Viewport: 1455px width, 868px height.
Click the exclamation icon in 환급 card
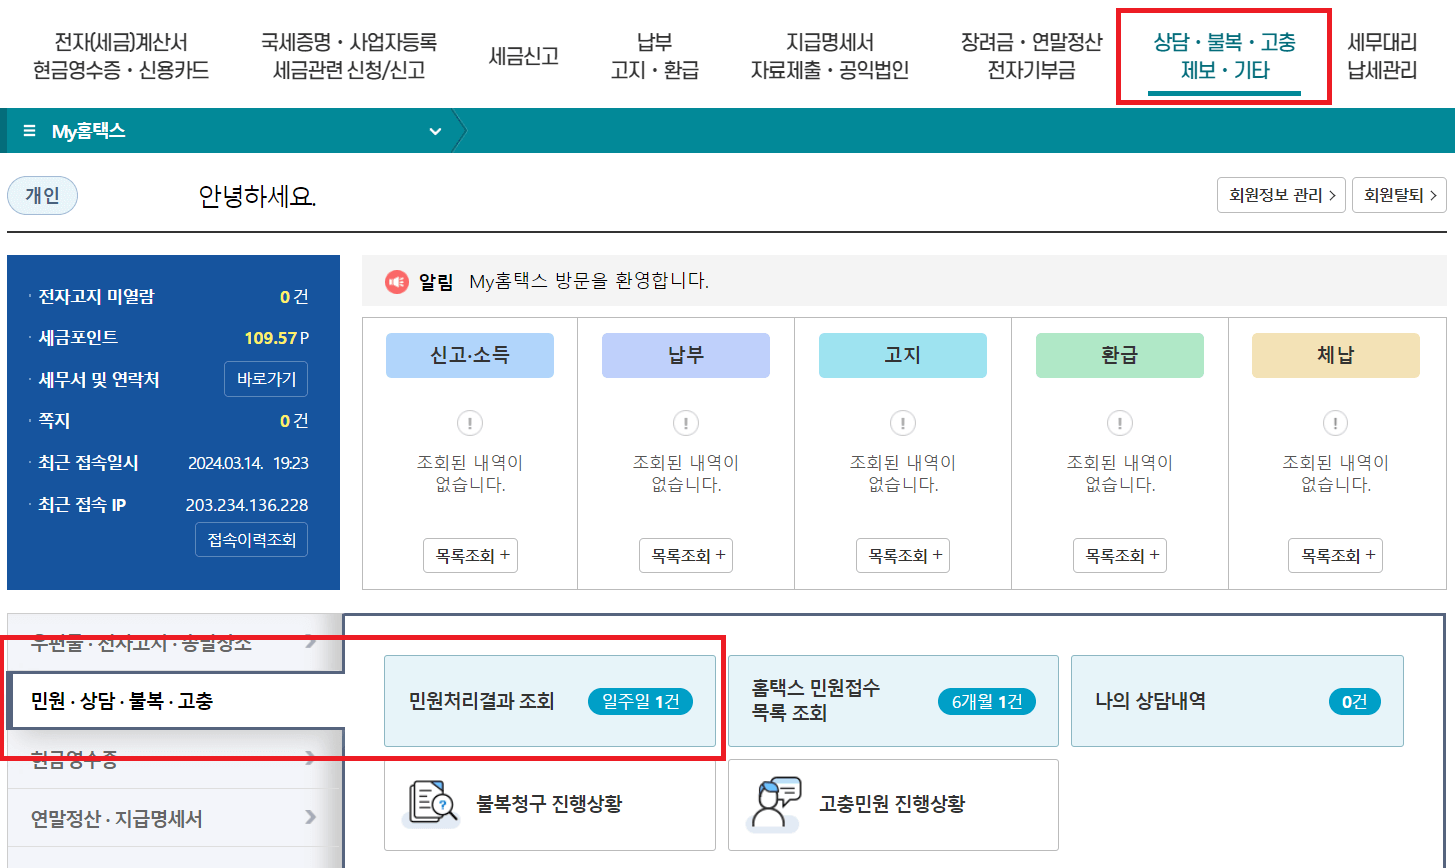click(x=1119, y=422)
